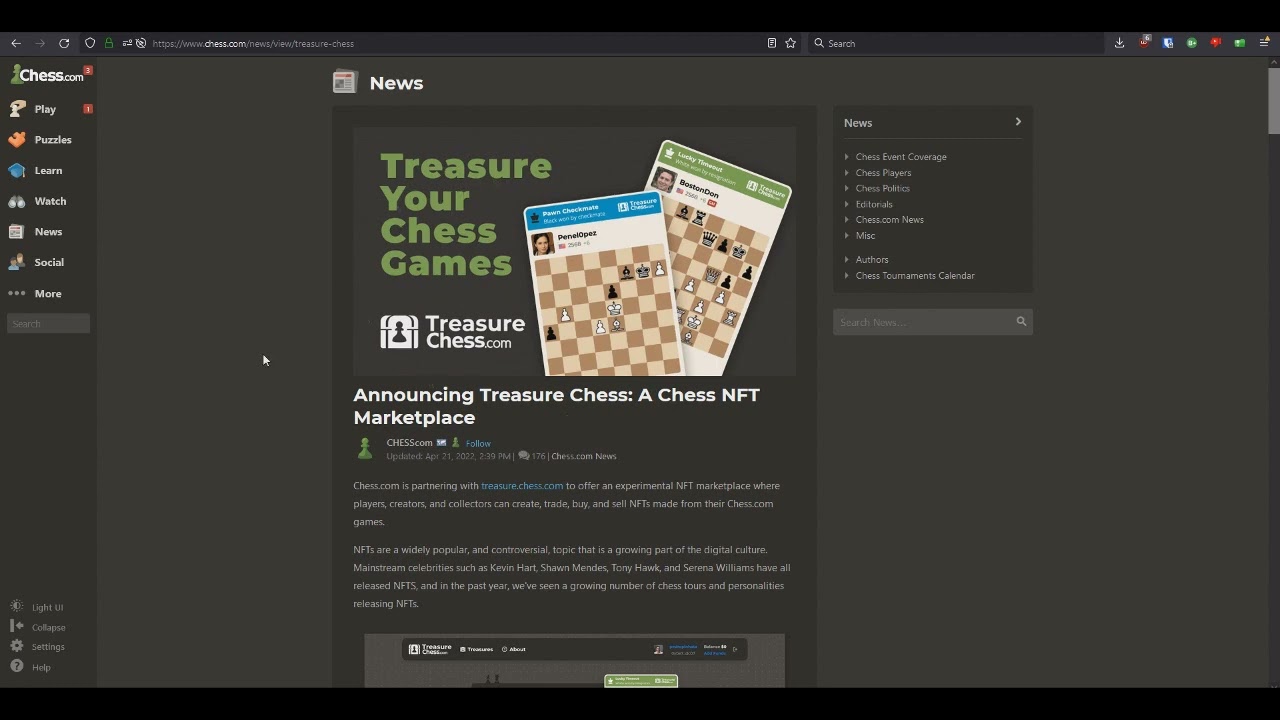Open the Watch menu item
This screenshot has width=1280, height=720.
pos(48,201)
